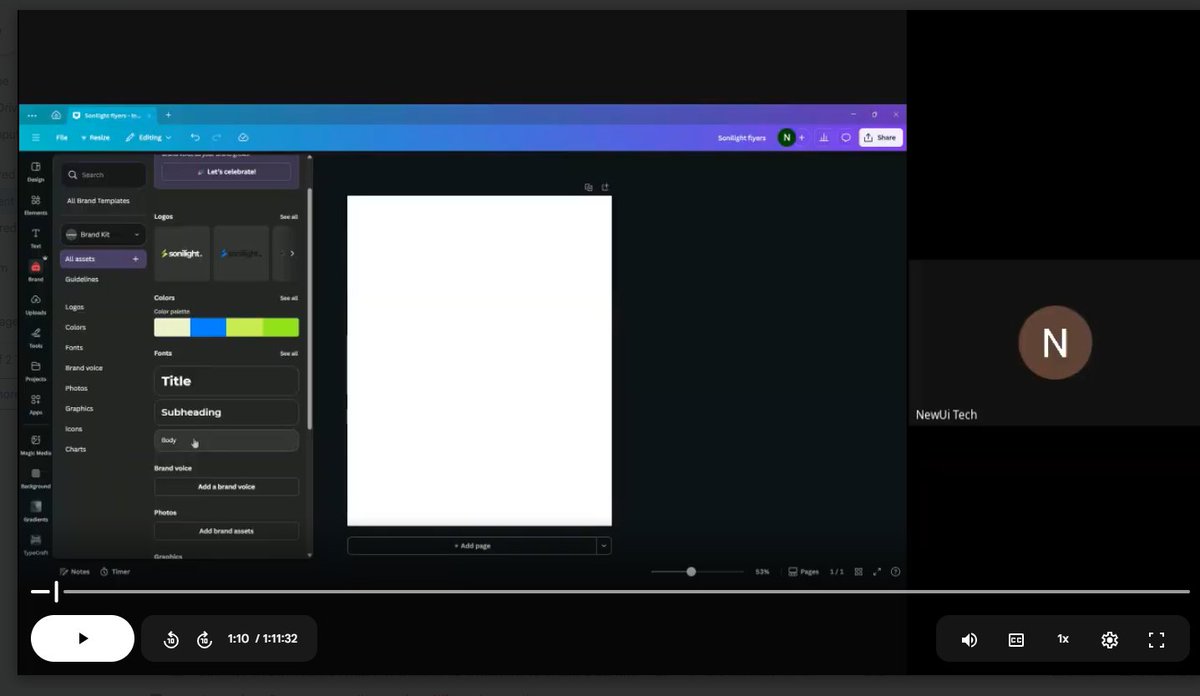
Task: Open the Magic Media app
Action: [x=36, y=444]
